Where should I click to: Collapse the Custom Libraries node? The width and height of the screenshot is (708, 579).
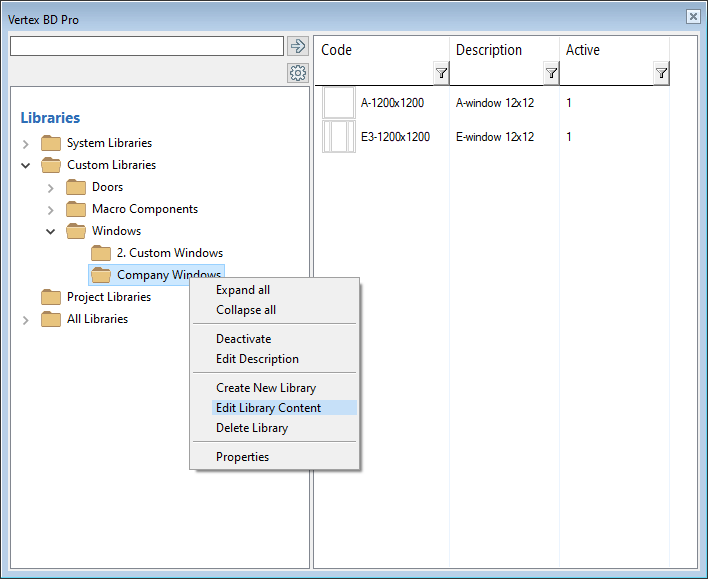click(x=26, y=165)
